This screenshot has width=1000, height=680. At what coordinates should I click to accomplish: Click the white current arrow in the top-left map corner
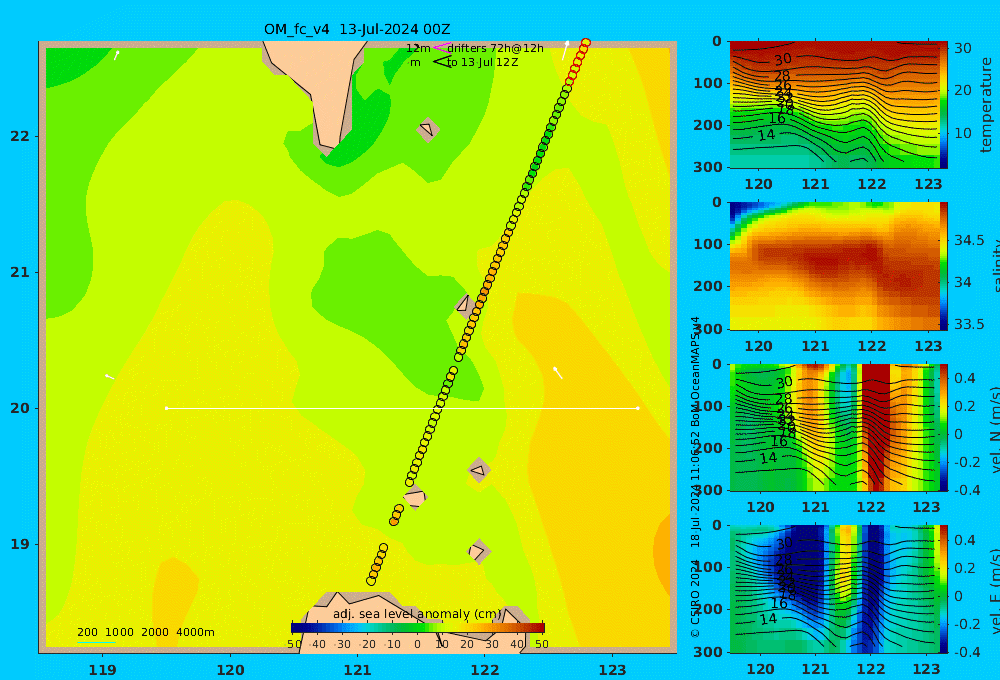pyautogui.click(x=117, y=55)
